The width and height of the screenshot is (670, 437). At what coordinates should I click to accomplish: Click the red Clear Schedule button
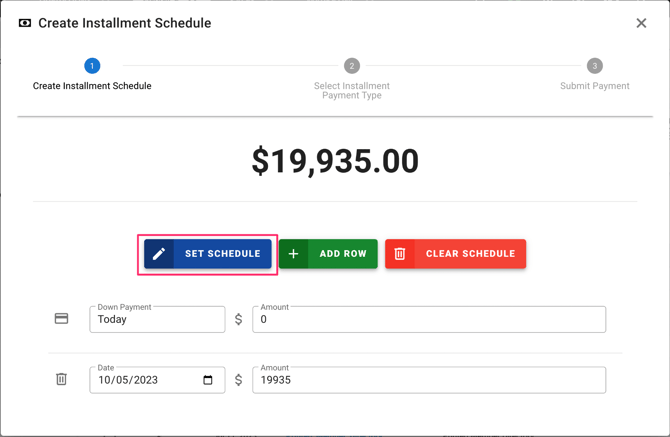[455, 254]
